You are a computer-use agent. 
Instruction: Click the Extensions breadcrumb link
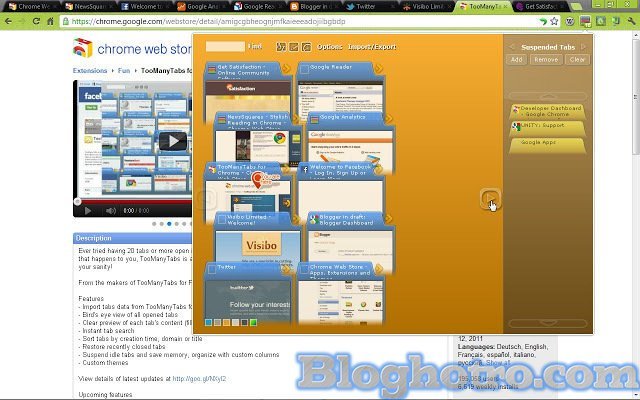click(90, 71)
